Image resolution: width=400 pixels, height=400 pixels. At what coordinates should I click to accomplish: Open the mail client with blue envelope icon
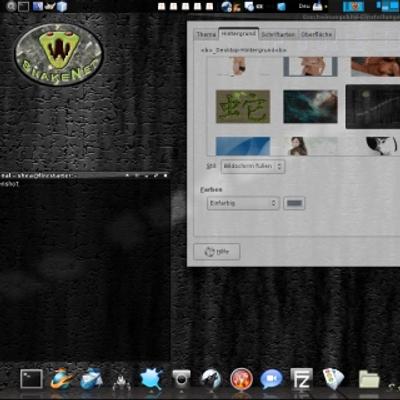click(x=91, y=379)
